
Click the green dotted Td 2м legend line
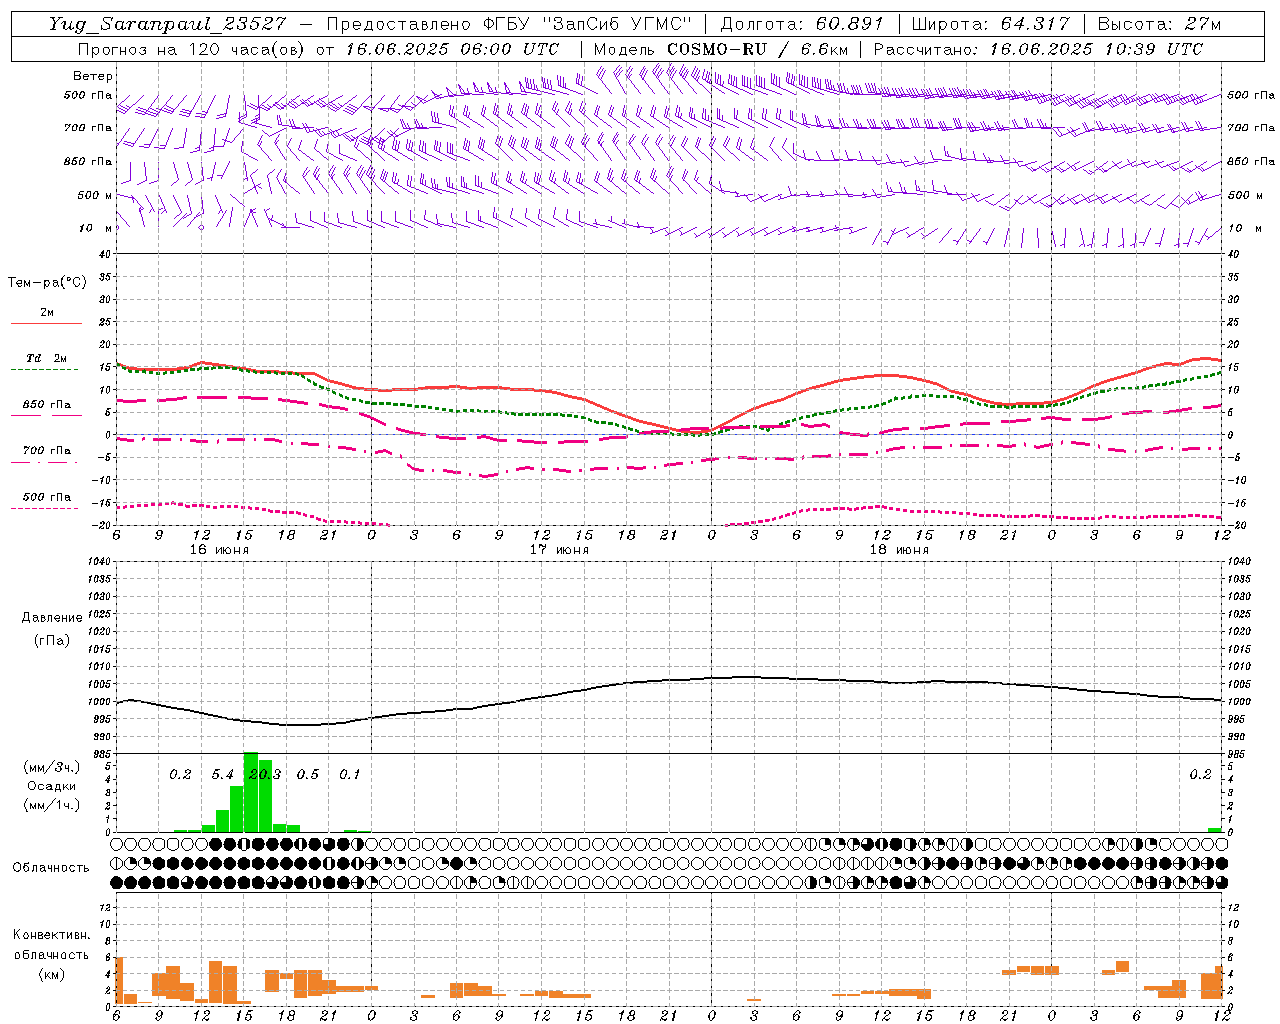click(x=44, y=370)
